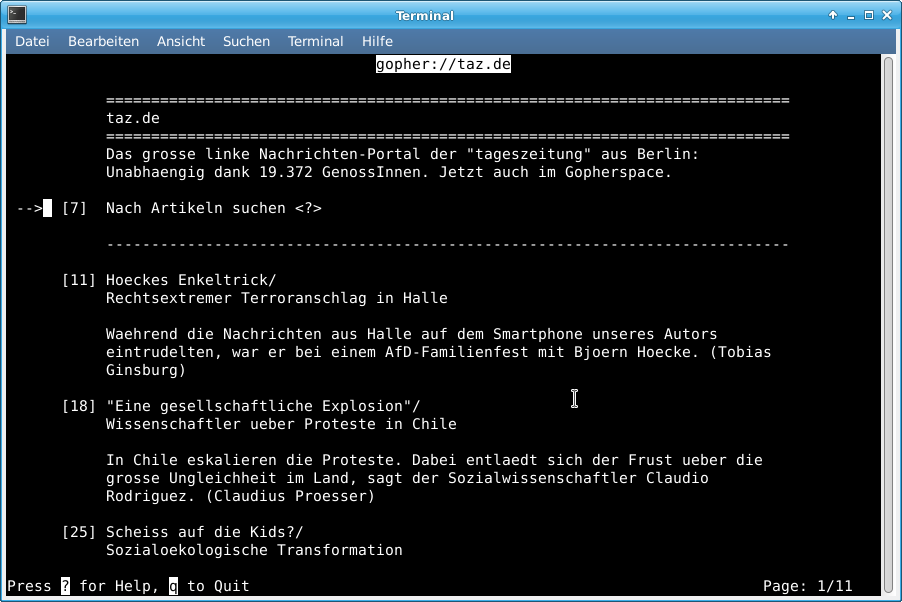Click the --> cursor arrow at entry 7
The image size is (902, 602).
coord(30,208)
